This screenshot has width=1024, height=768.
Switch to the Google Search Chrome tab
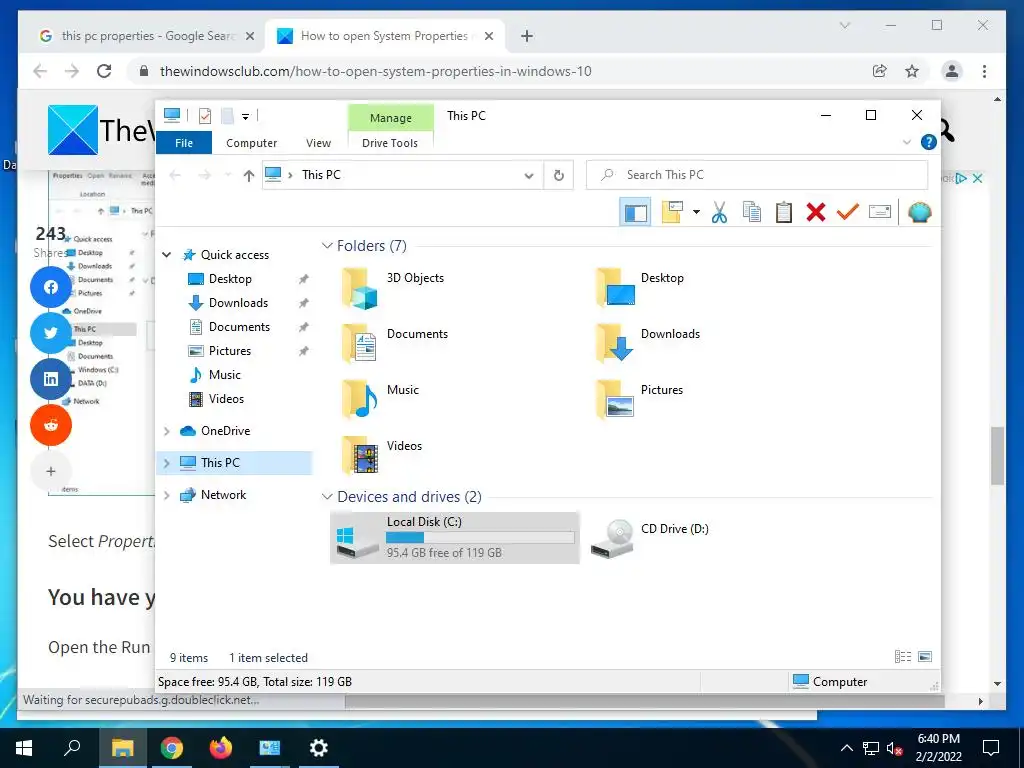pyautogui.click(x=147, y=36)
